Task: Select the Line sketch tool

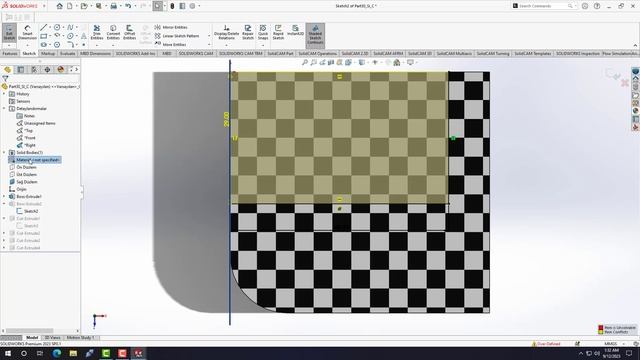Action: click(44, 27)
